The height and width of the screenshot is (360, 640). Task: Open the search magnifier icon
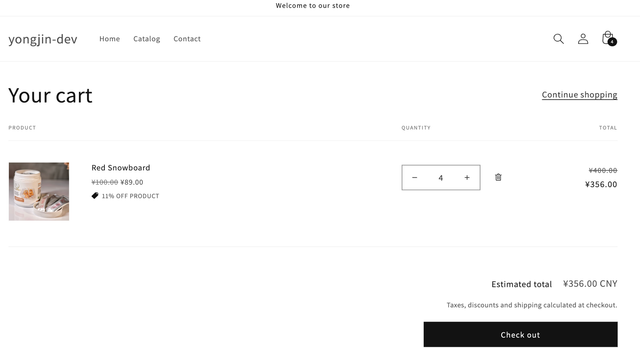[558, 39]
